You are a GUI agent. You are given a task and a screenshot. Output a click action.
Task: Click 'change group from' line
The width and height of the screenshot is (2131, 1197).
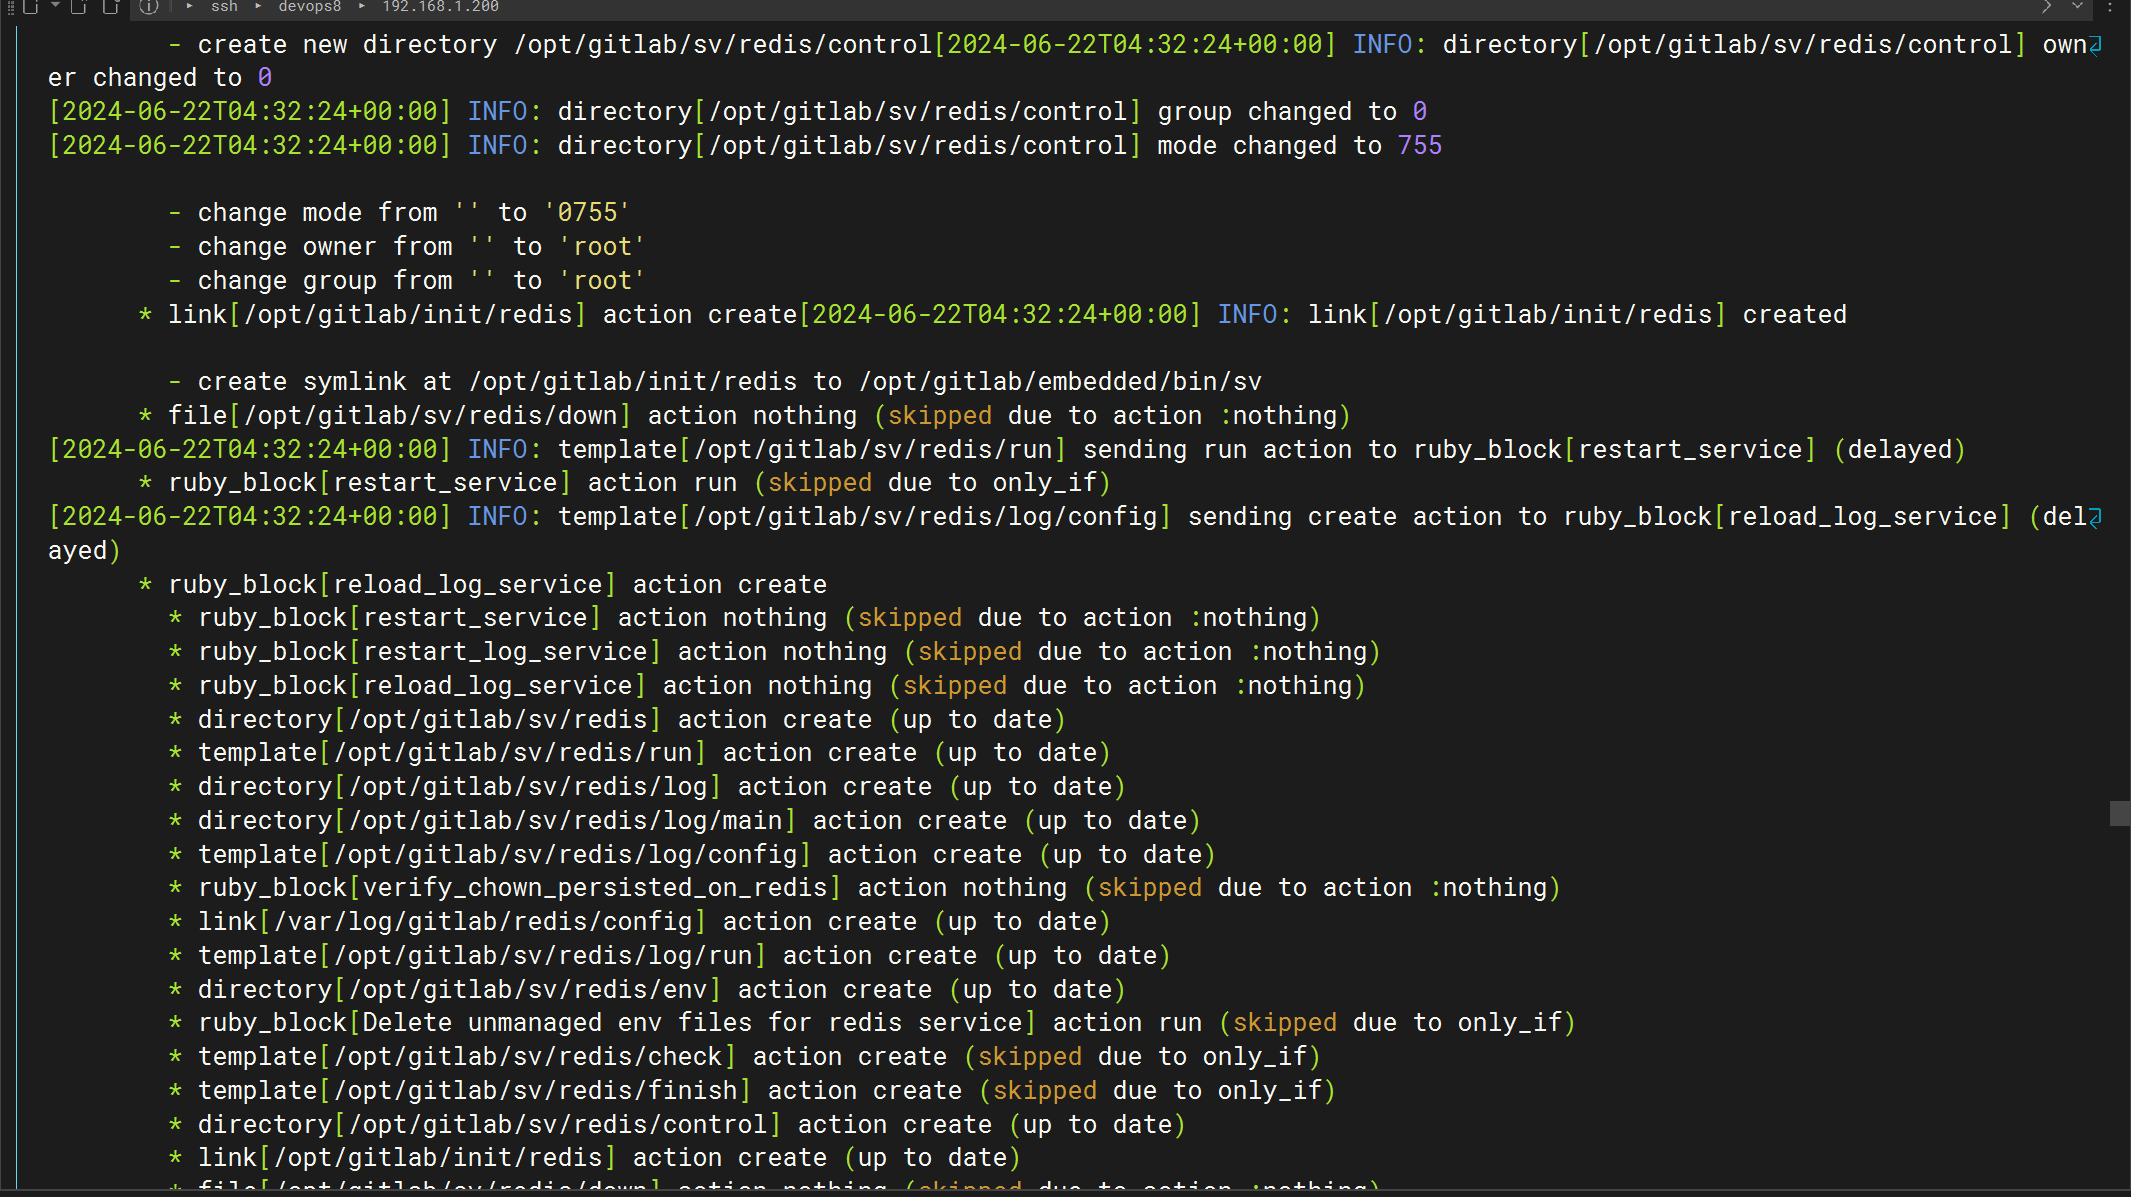click(406, 281)
